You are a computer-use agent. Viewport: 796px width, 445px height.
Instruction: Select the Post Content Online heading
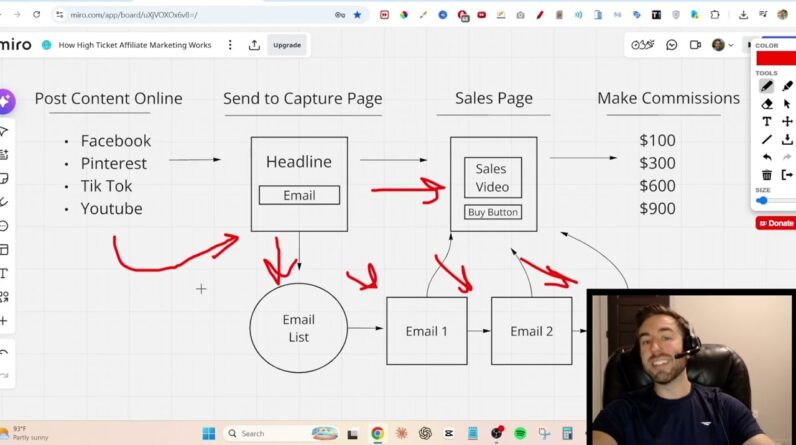click(x=108, y=98)
